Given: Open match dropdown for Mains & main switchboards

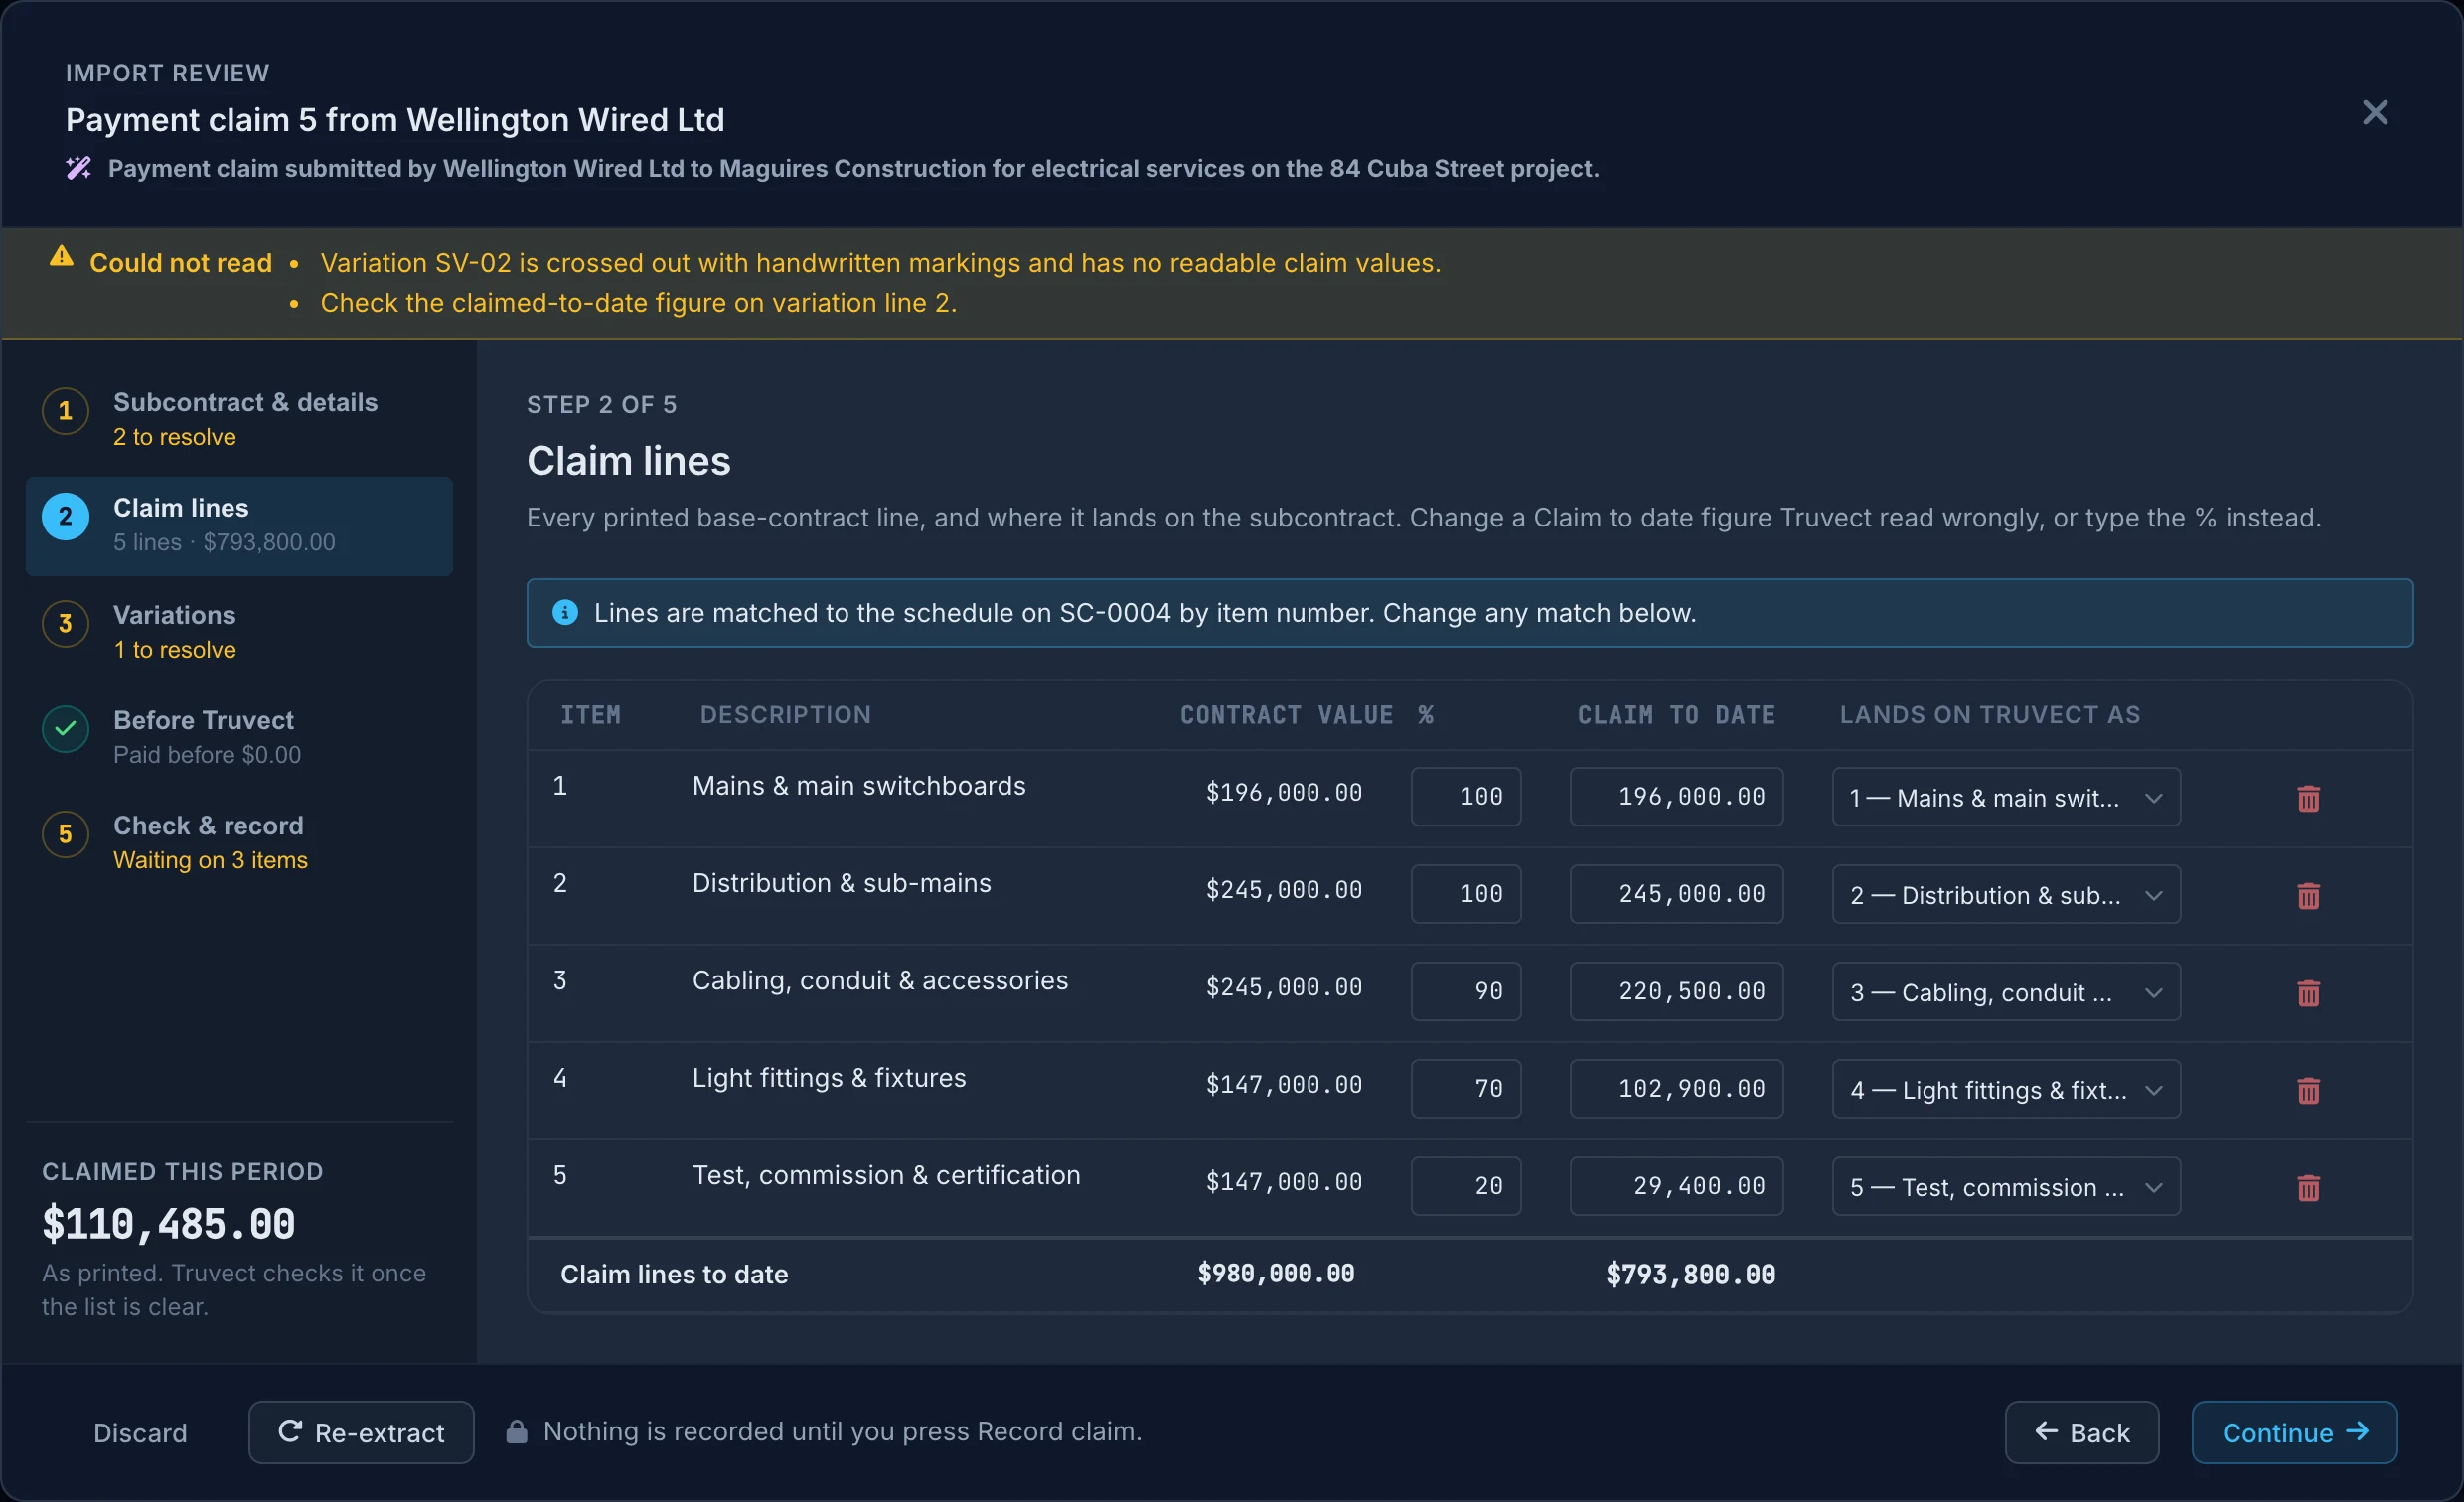Looking at the screenshot, I should click(x=2005, y=797).
